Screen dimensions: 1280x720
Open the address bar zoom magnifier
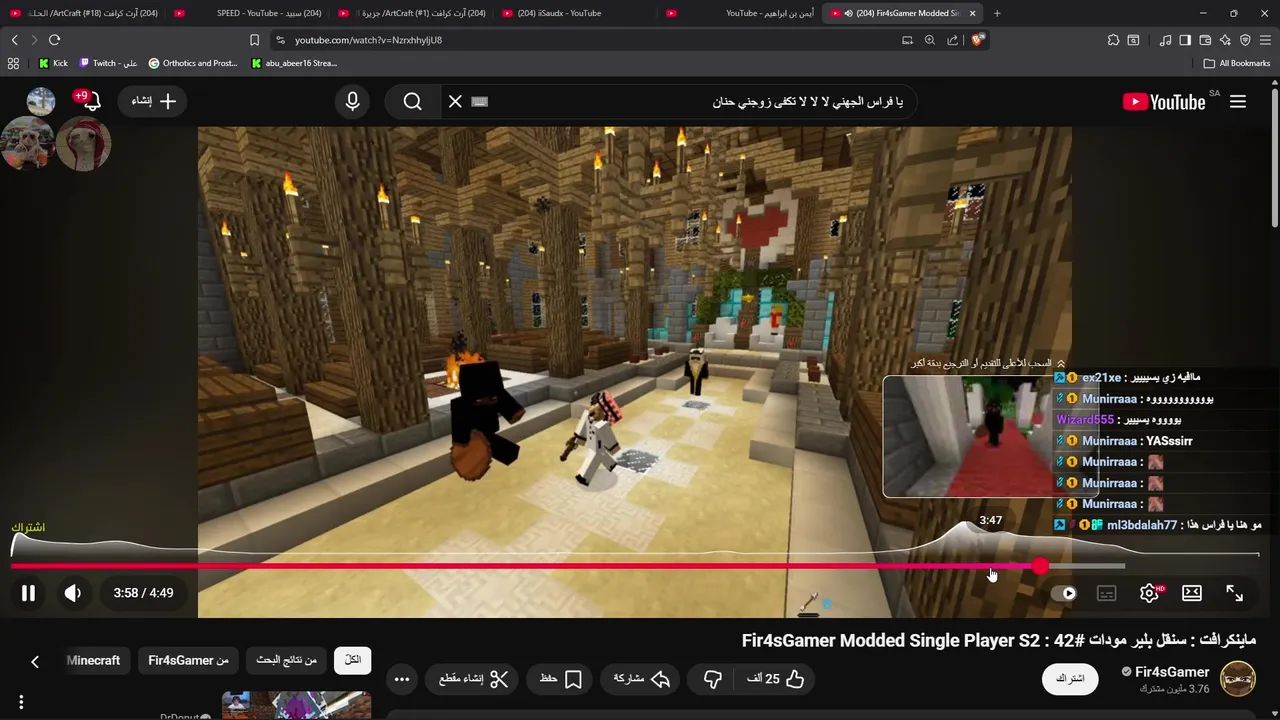[x=929, y=40]
